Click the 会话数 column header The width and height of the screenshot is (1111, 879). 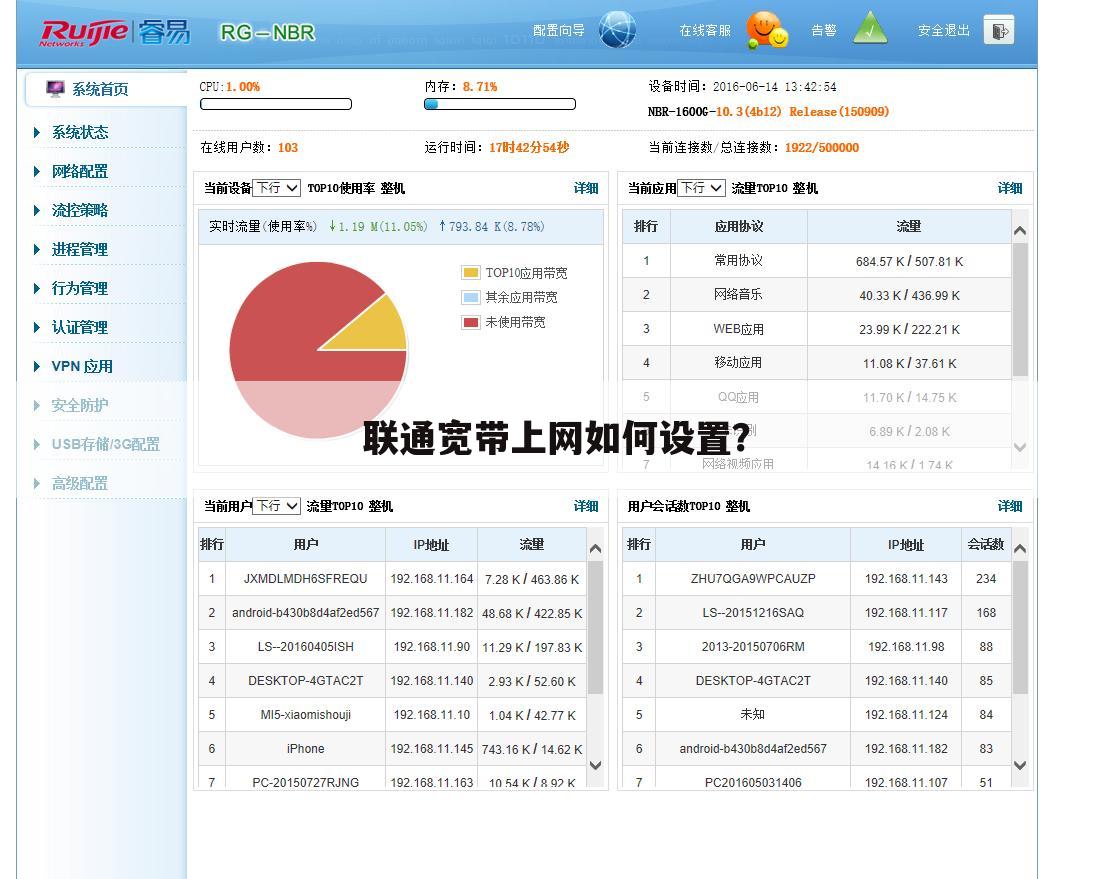986,544
